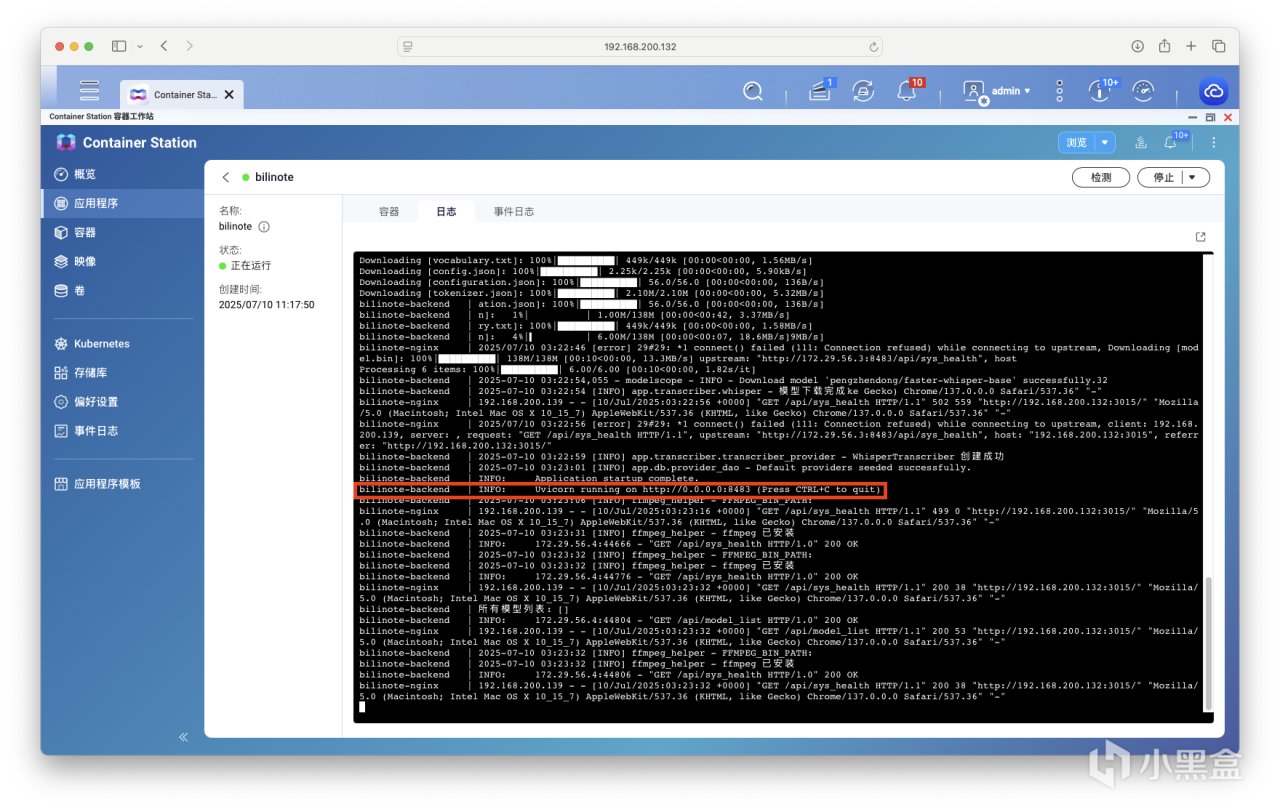This screenshot has width=1280, height=809.
Task: Open the QTS dashboard gauge icon
Action: (1143, 91)
